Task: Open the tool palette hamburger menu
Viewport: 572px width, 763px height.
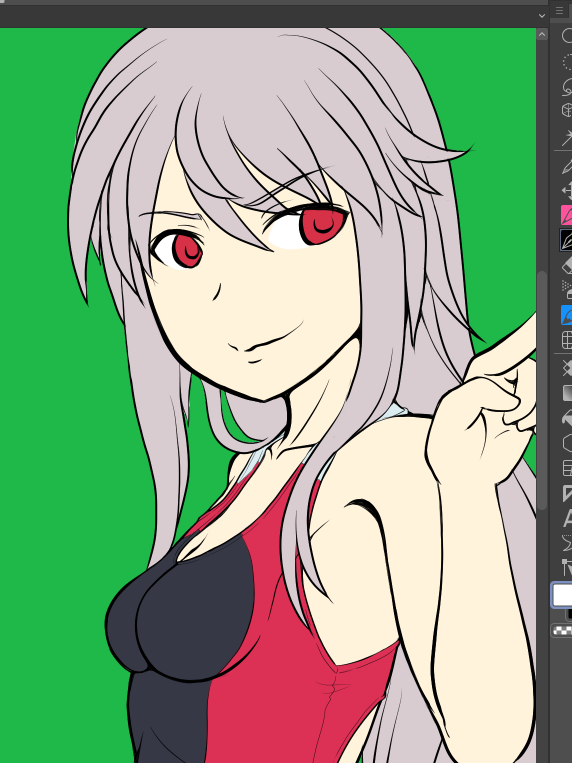Action: click(x=559, y=11)
